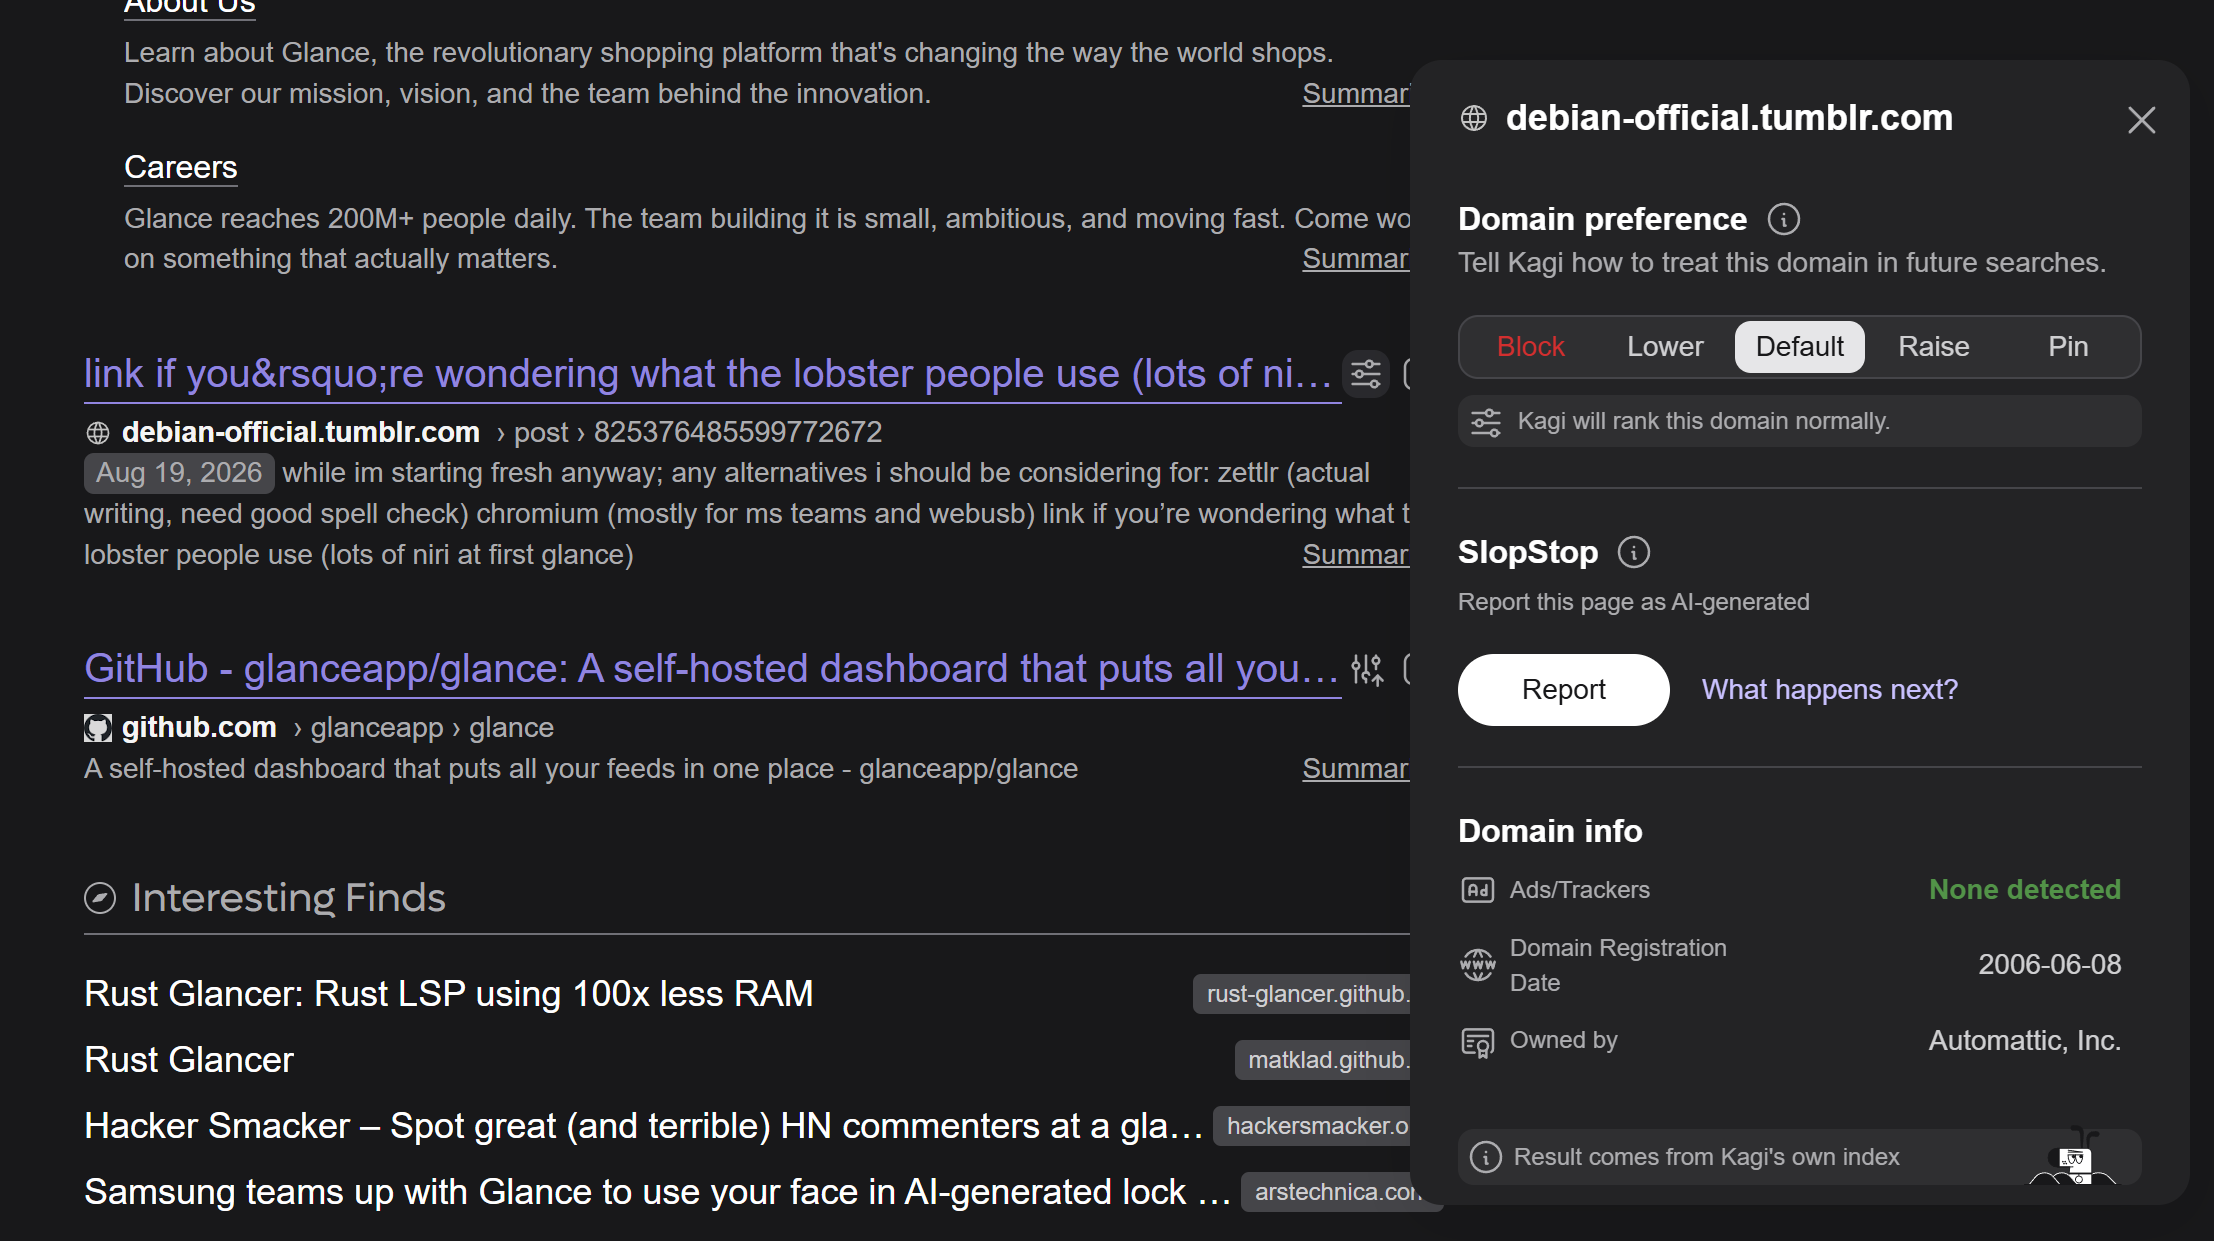
Task: Click the Owned by certificate icon
Action: [x=1477, y=1042]
